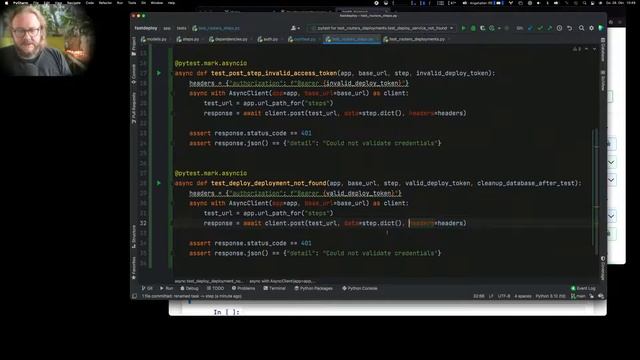Open the Structure side panel

point(133,237)
